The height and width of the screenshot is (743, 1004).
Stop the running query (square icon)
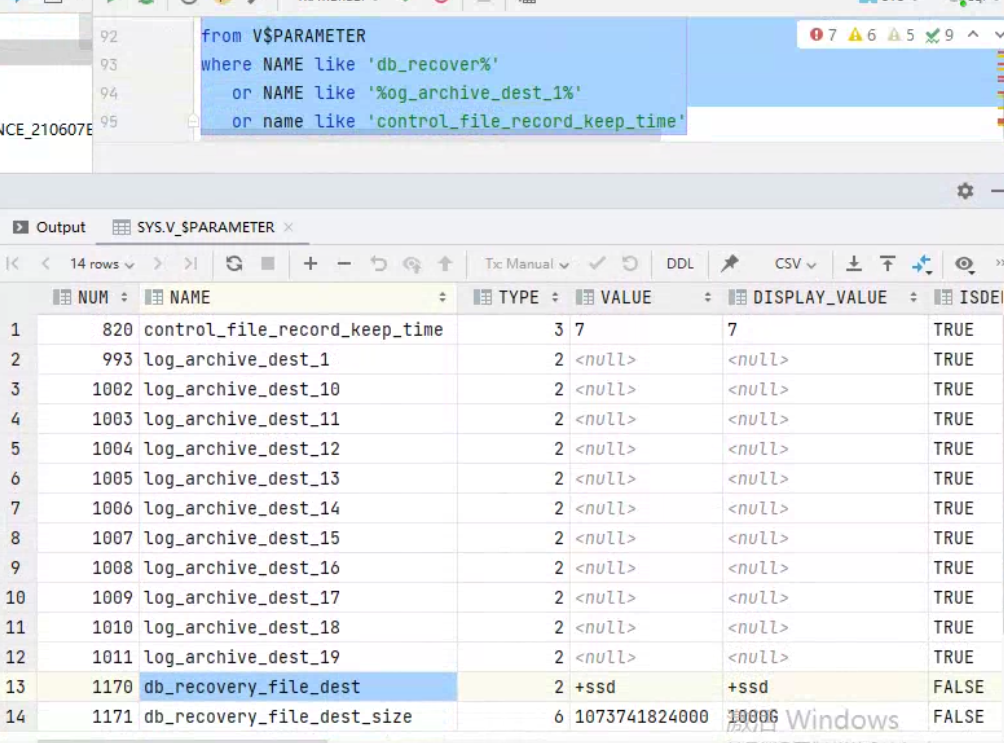click(x=268, y=264)
